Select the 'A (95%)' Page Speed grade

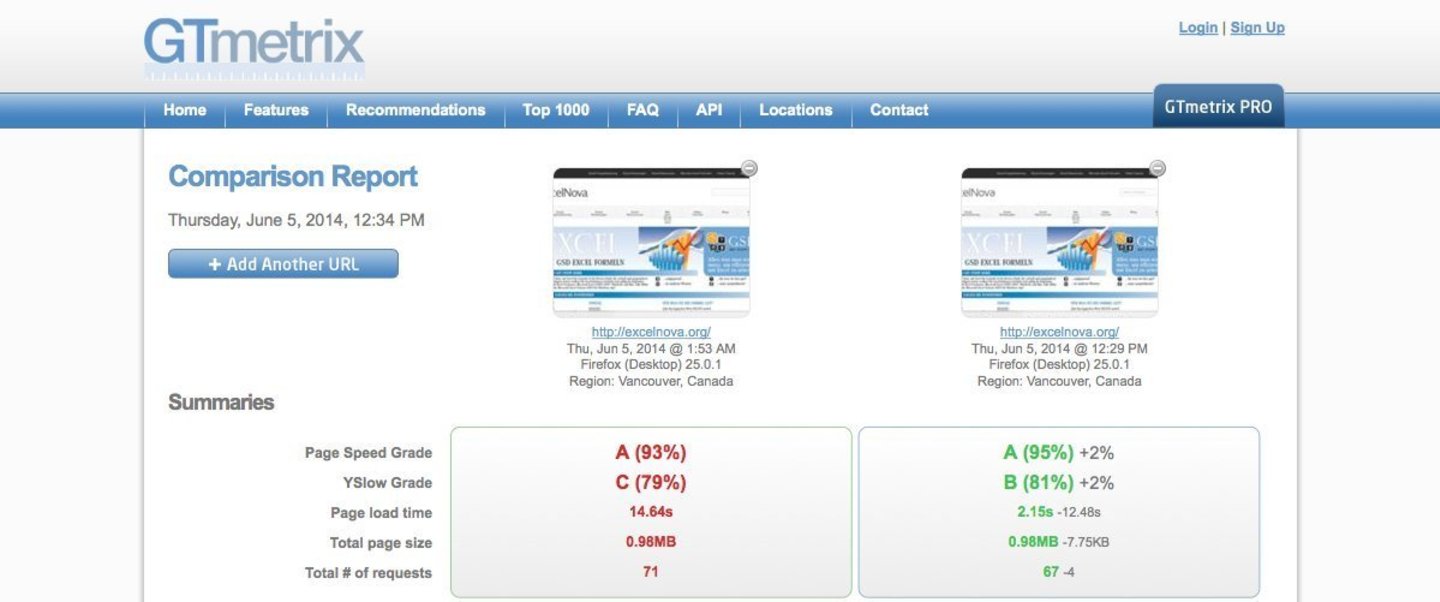coord(1039,453)
